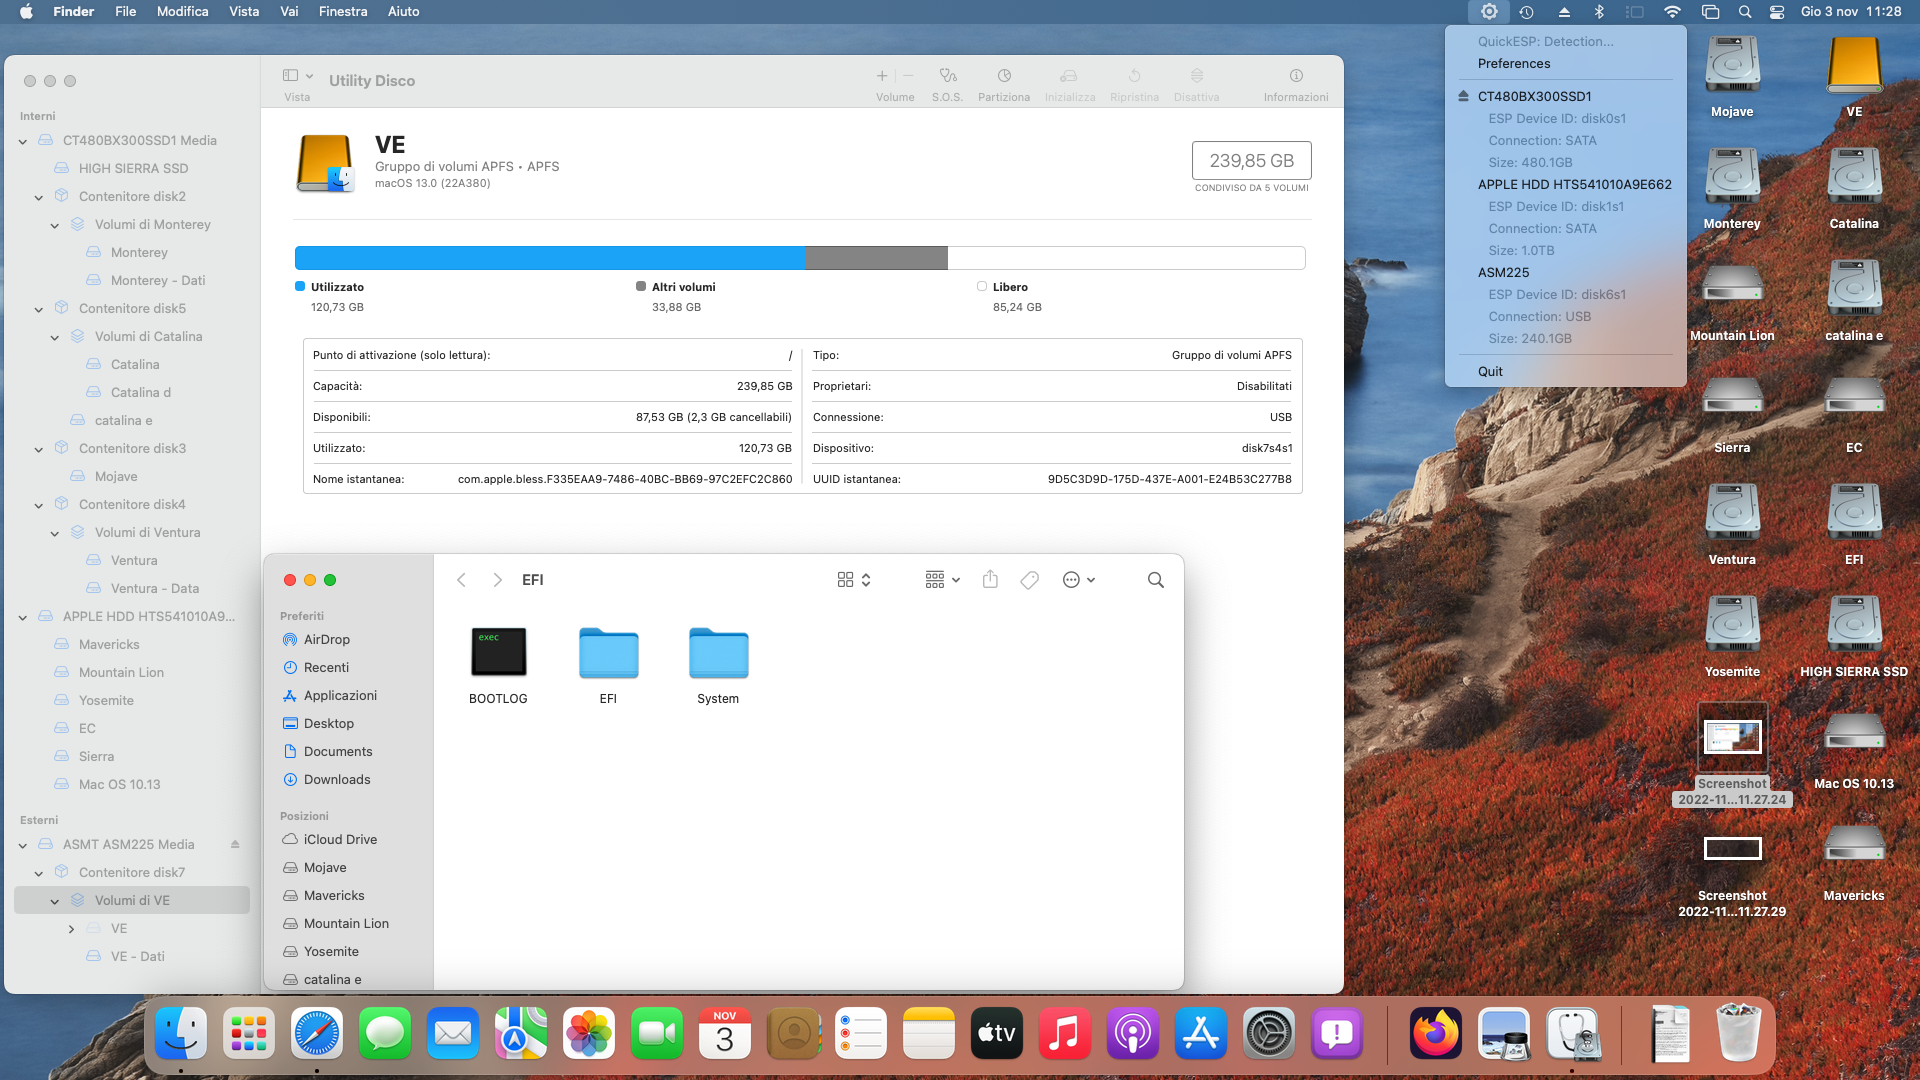Click the tag icon in Finder toolbar
Image resolution: width=1920 pixels, height=1080 pixels.
coord(1029,580)
